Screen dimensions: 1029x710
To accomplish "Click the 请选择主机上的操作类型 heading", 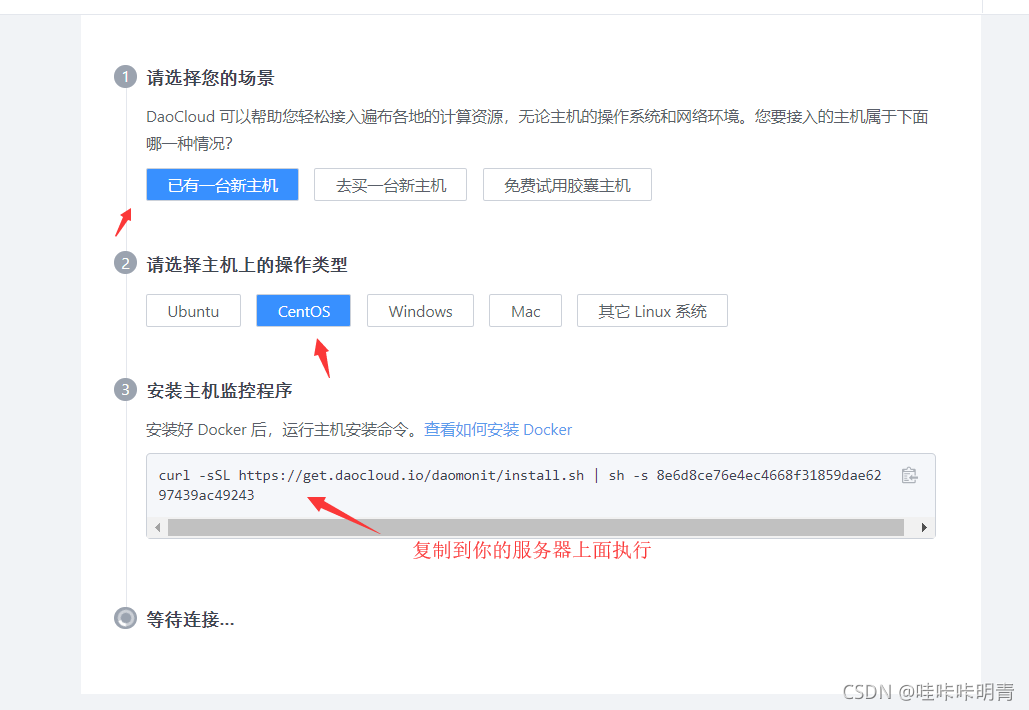I will tap(247, 265).
